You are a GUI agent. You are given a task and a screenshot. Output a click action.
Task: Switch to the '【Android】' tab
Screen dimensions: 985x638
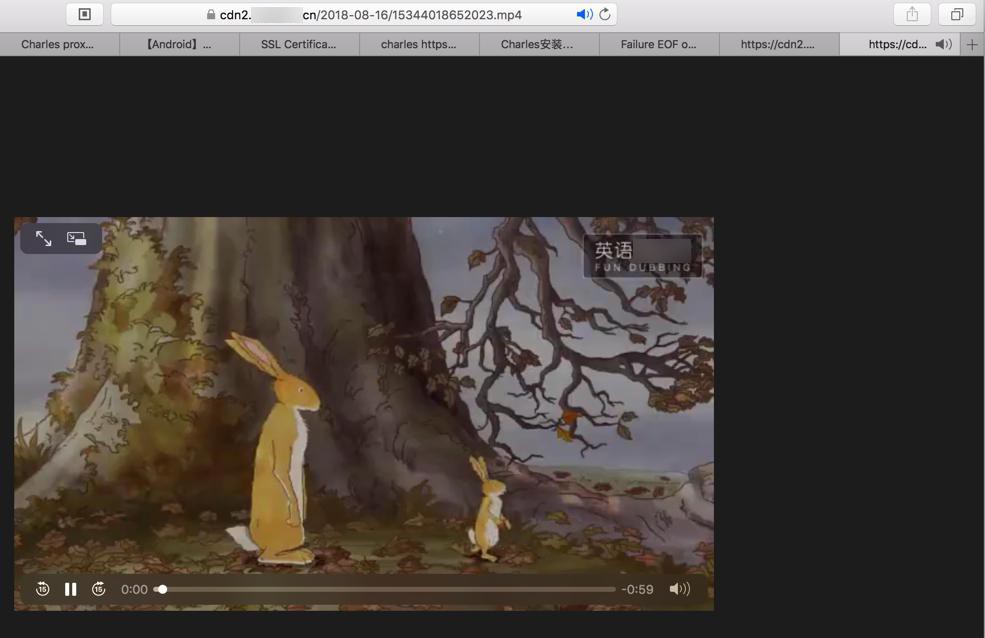click(x=179, y=44)
